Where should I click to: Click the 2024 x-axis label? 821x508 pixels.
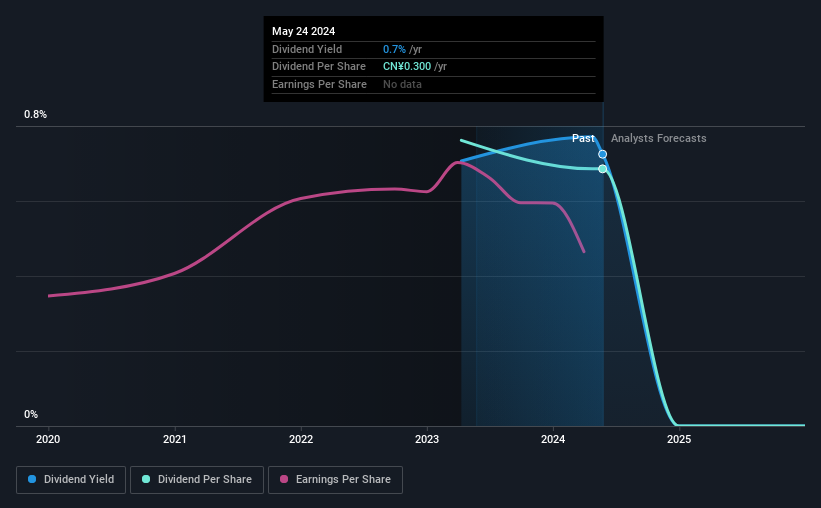(553, 439)
